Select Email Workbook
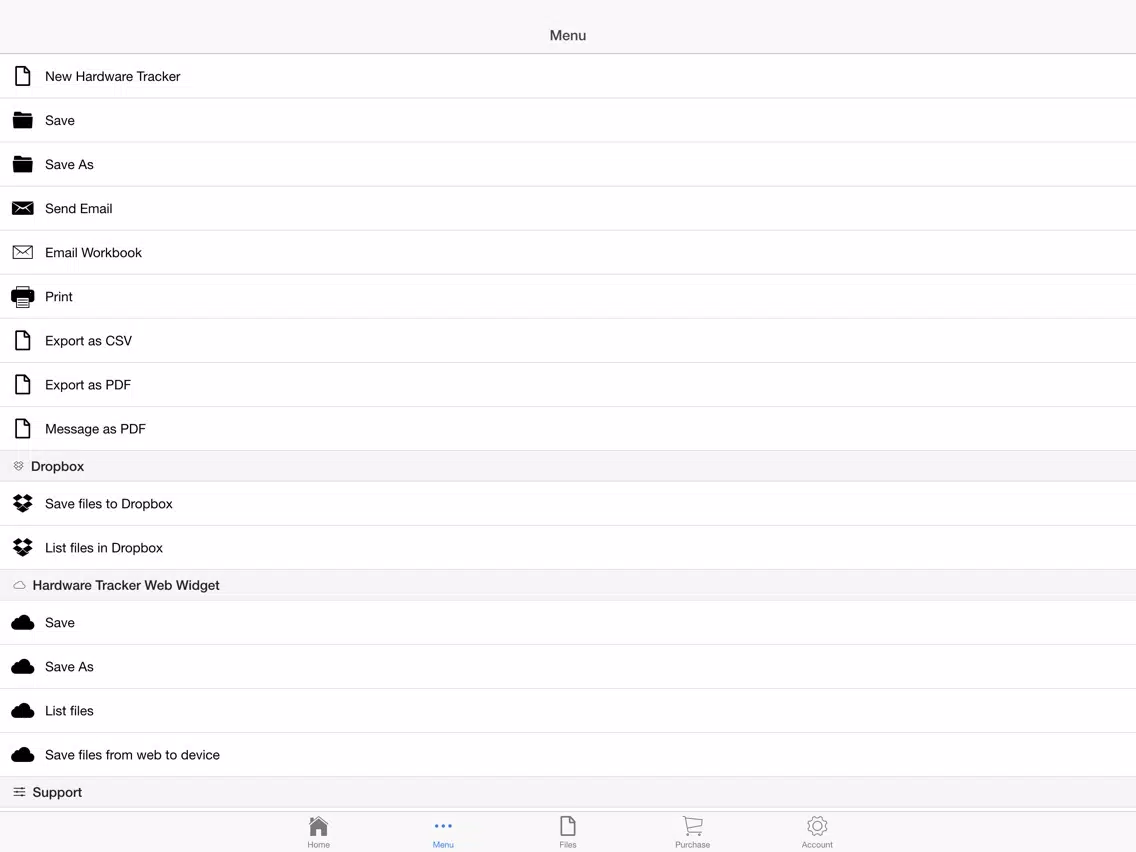Image resolution: width=1136 pixels, height=852 pixels. point(568,252)
